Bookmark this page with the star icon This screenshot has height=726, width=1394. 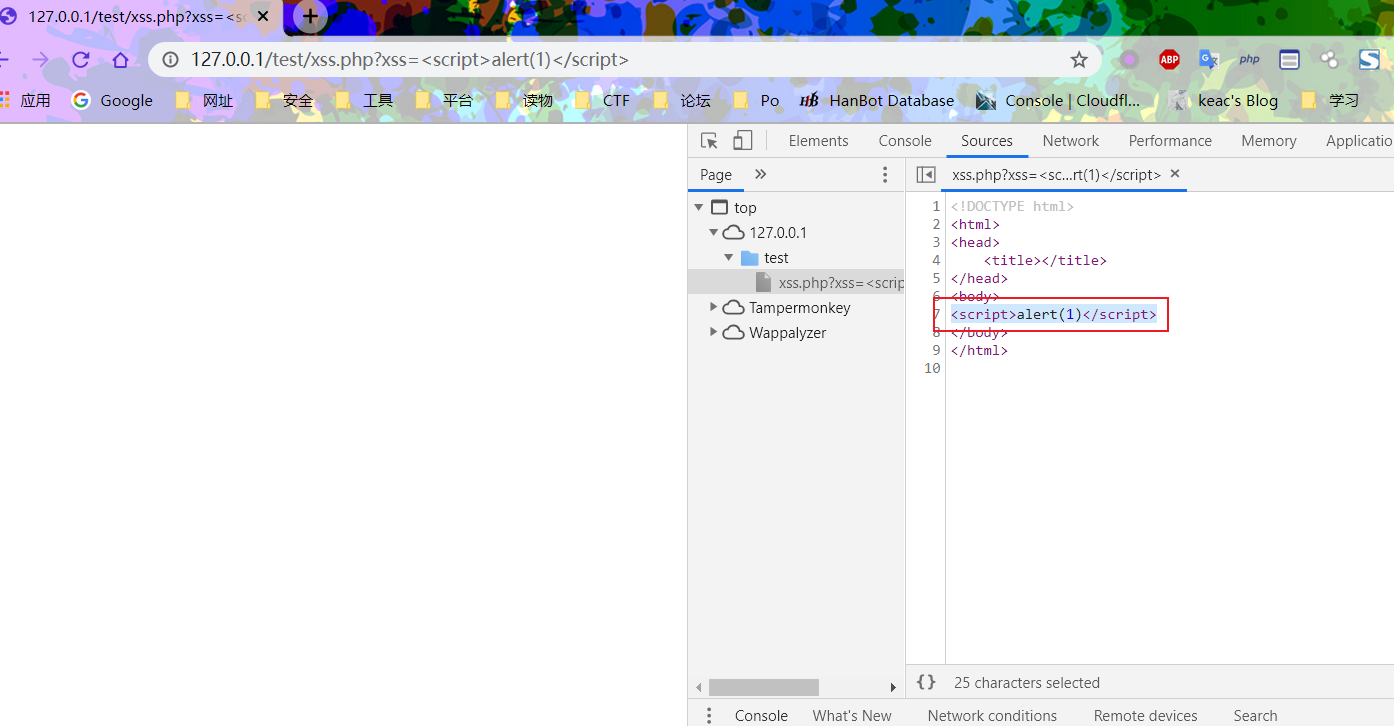click(x=1079, y=60)
